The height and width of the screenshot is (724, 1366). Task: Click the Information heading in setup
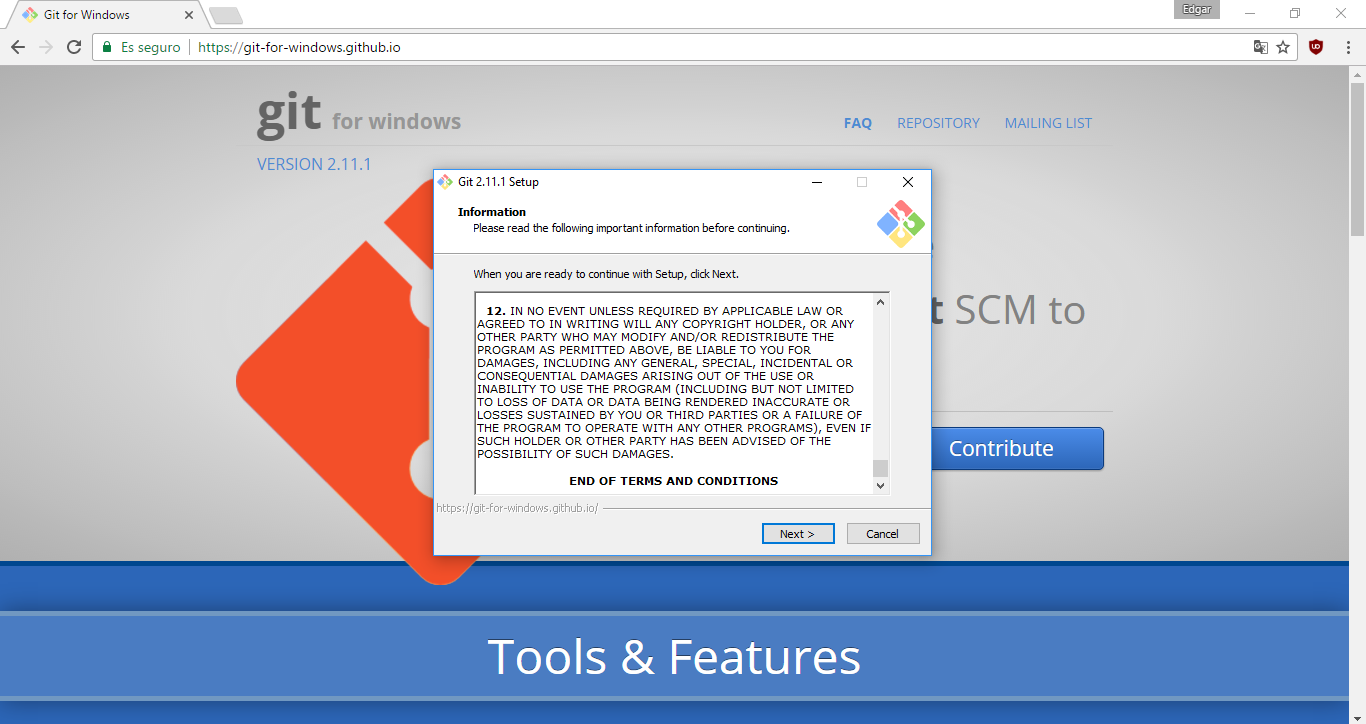pyautogui.click(x=492, y=212)
